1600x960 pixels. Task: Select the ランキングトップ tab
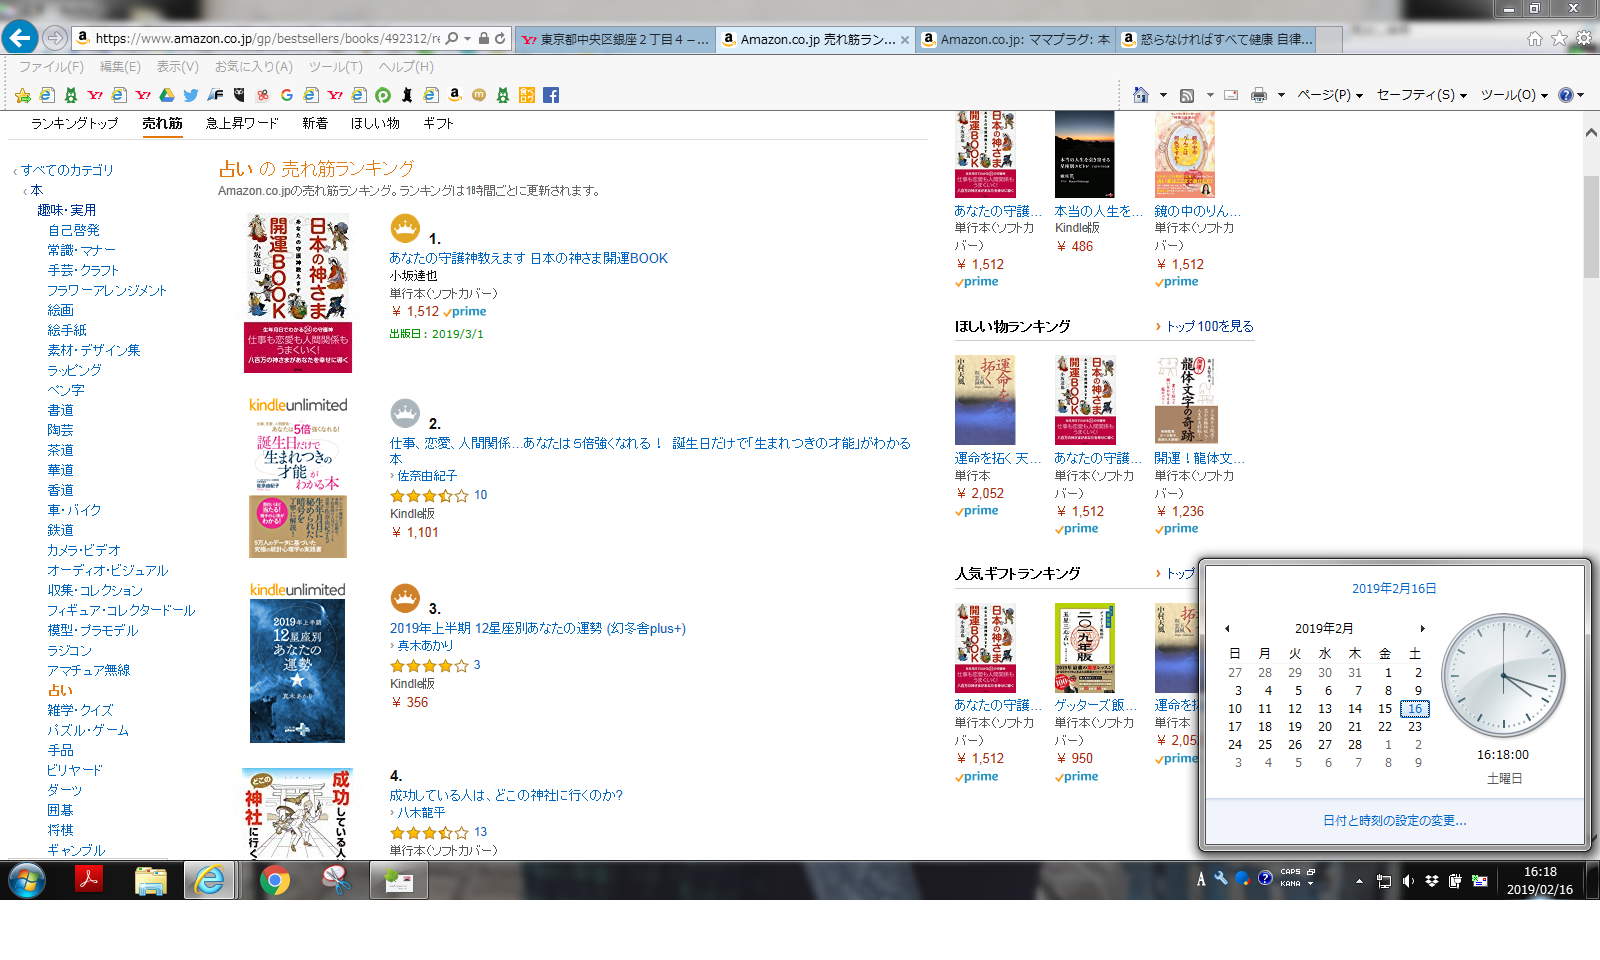pyautogui.click(x=74, y=123)
